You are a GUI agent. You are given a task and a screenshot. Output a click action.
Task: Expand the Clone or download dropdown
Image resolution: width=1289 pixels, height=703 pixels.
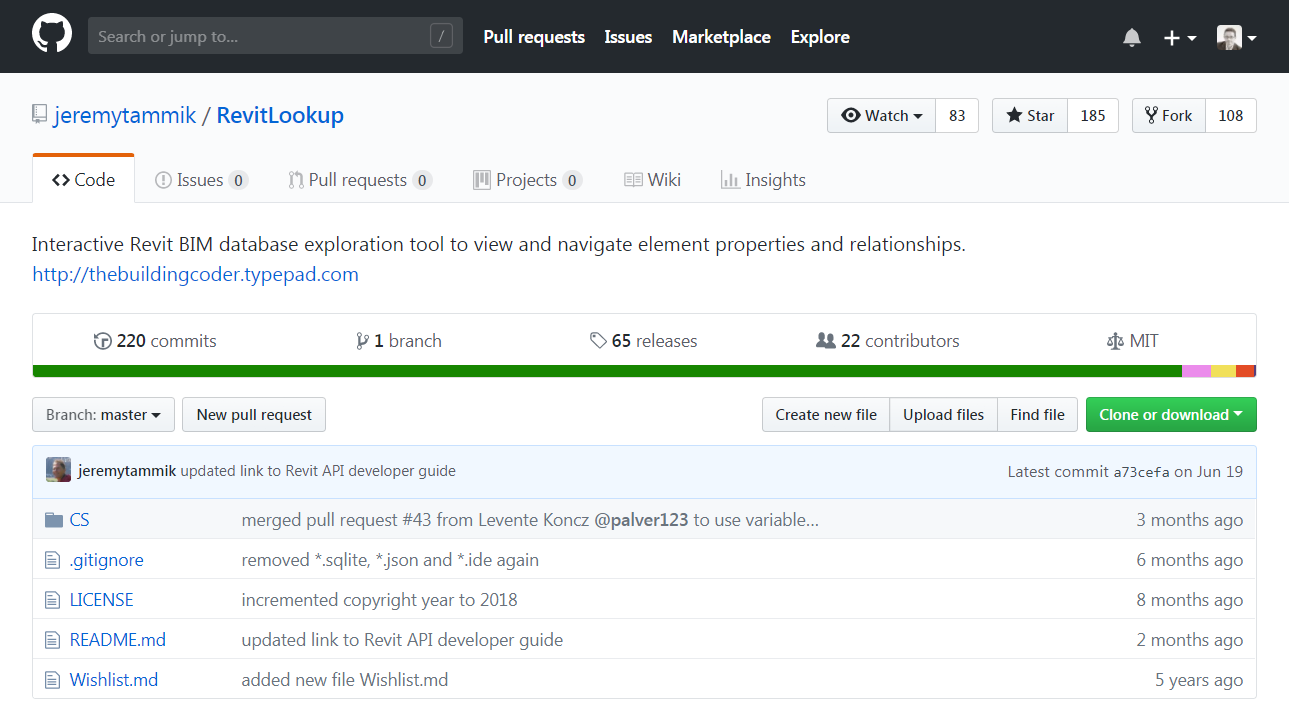1171,415
